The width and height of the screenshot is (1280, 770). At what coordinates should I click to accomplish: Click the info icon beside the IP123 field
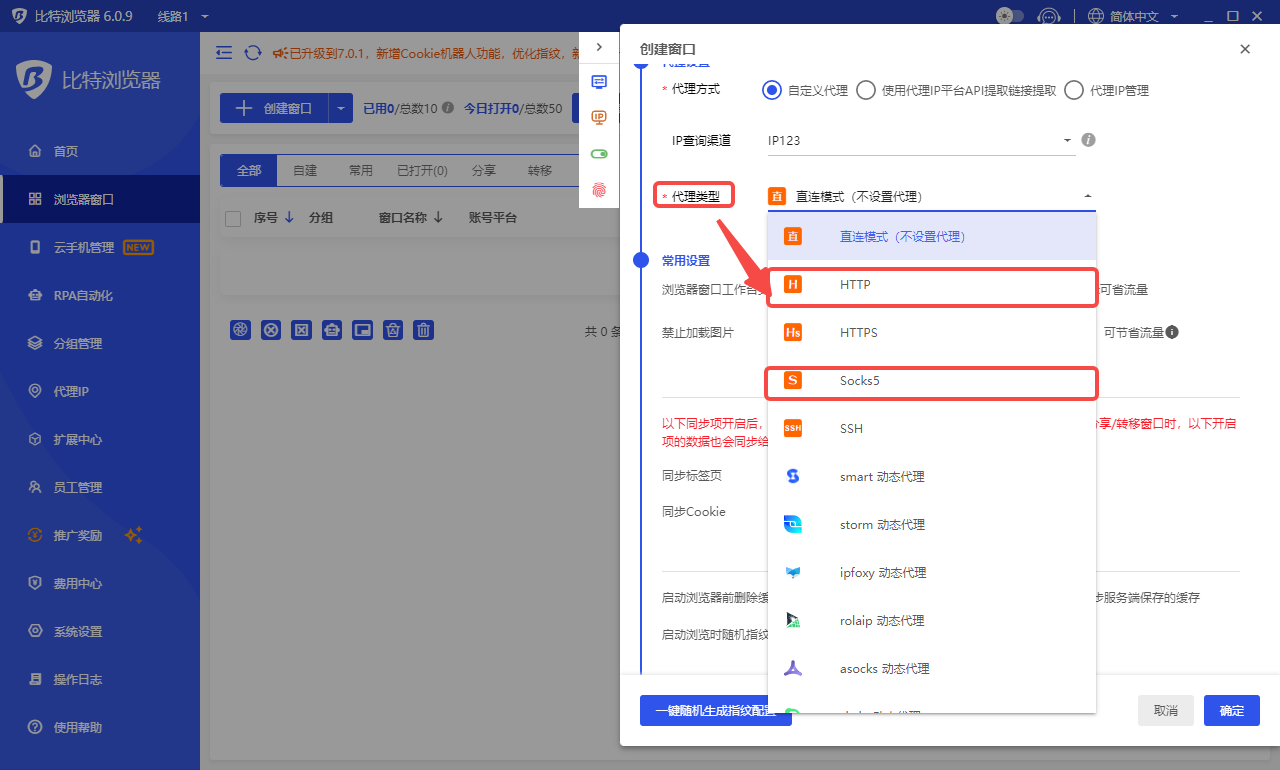tap(1089, 140)
